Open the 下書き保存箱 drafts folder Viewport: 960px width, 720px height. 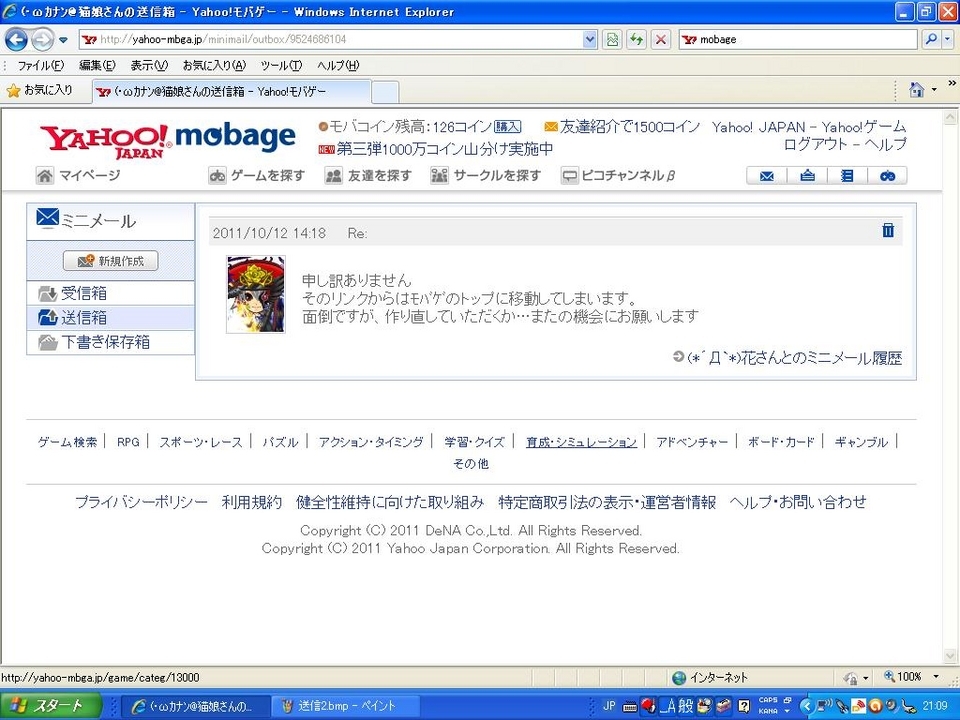111,342
